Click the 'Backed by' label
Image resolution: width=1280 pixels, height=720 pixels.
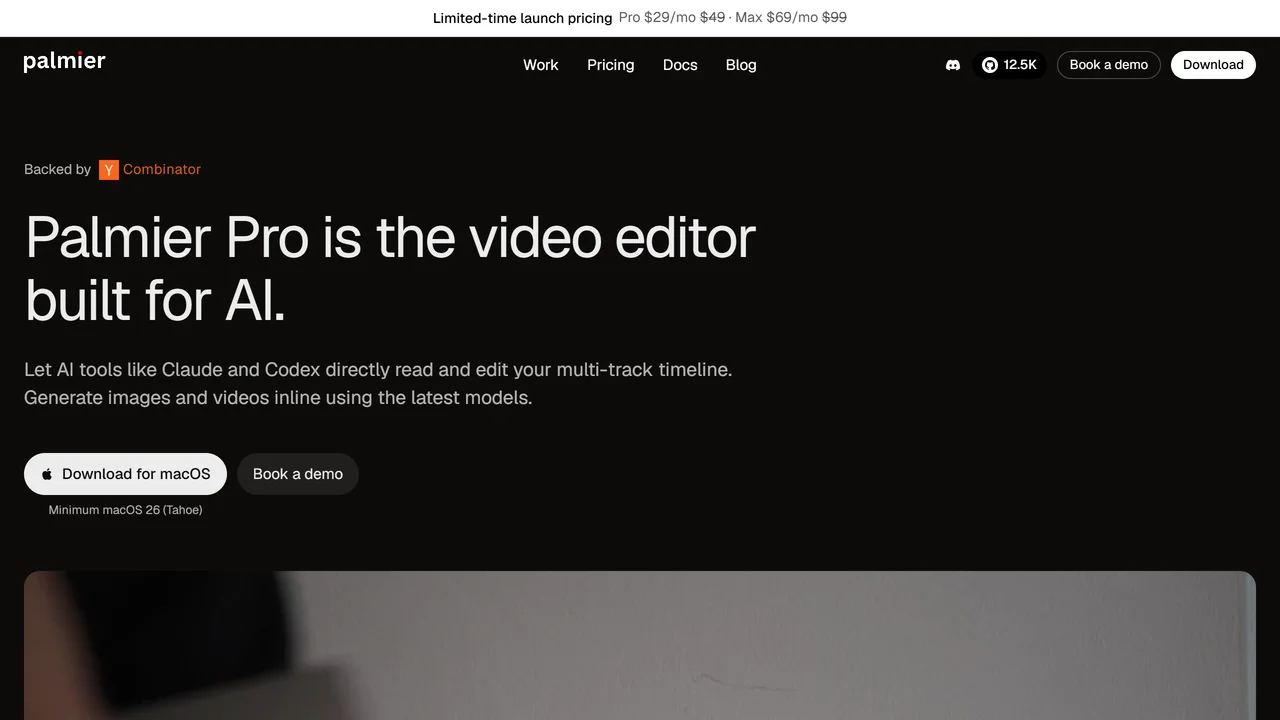pos(57,170)
